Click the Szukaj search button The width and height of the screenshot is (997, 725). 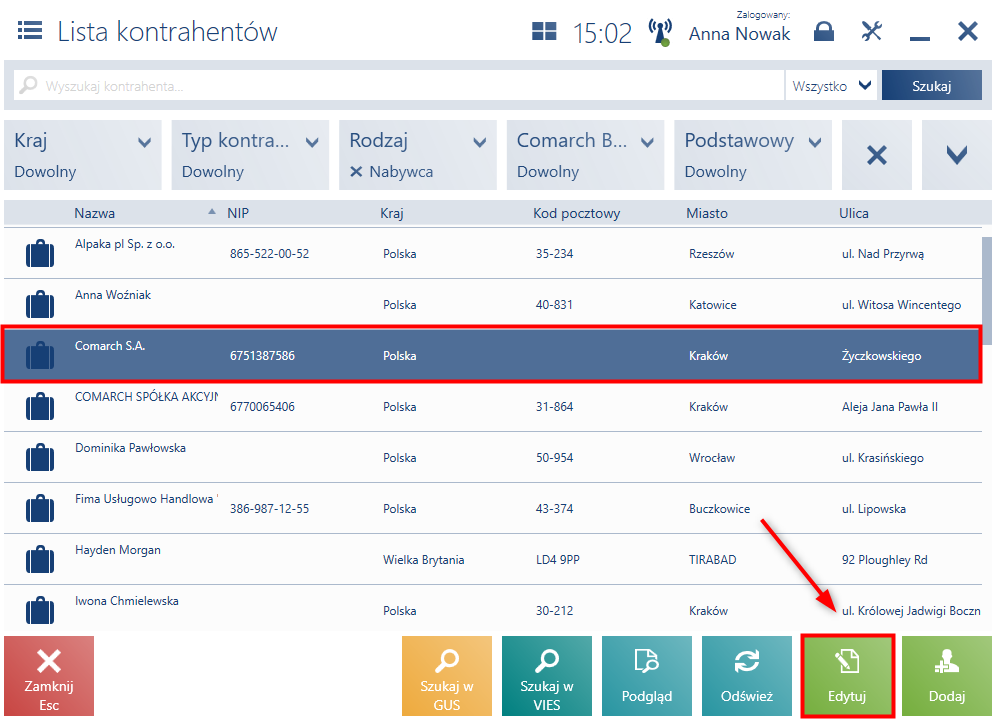pos(932,85)
